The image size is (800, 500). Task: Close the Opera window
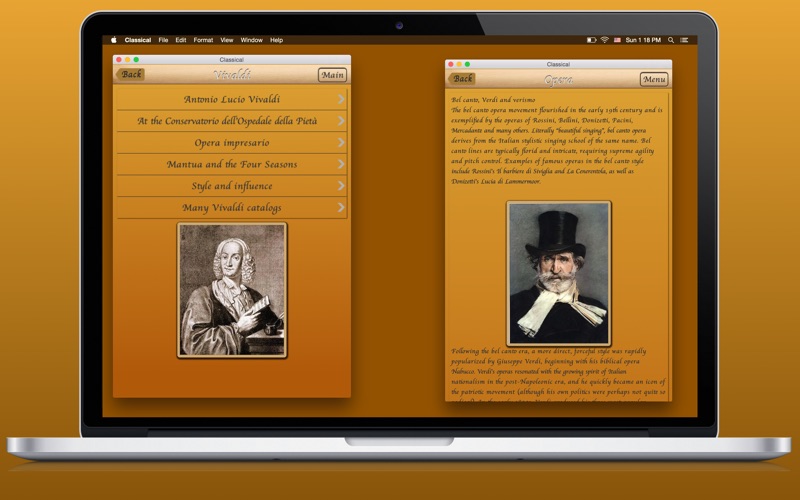(451, 64)
